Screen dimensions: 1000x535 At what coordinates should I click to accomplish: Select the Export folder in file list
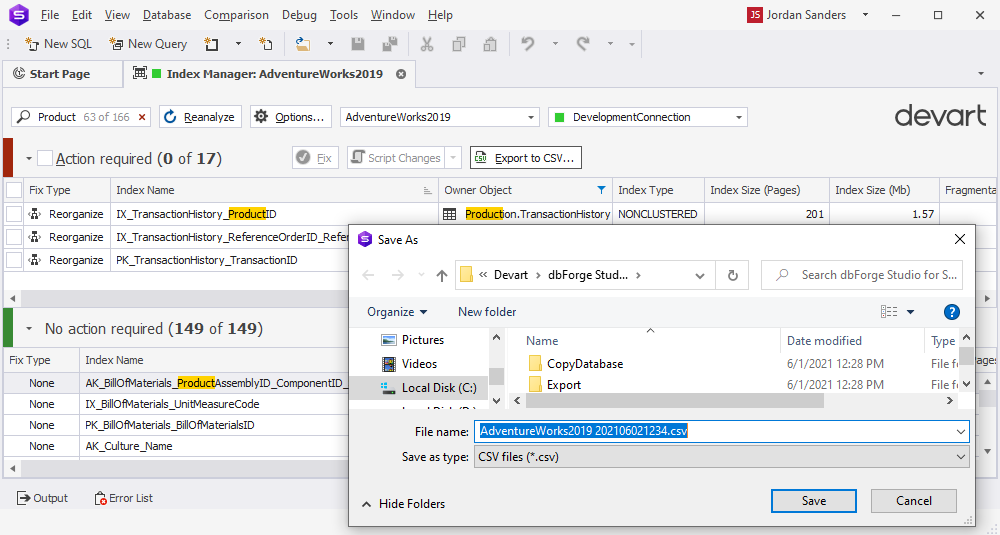(555, 385)
